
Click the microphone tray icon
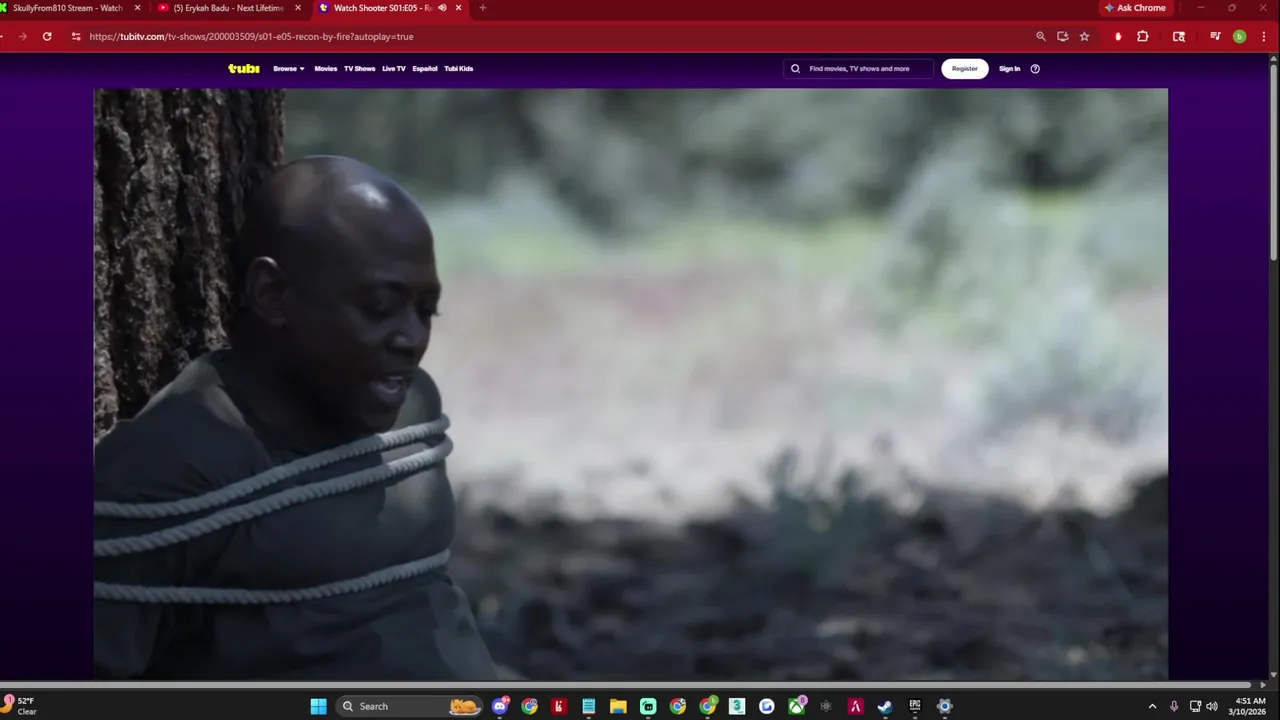click(1174, 706)
